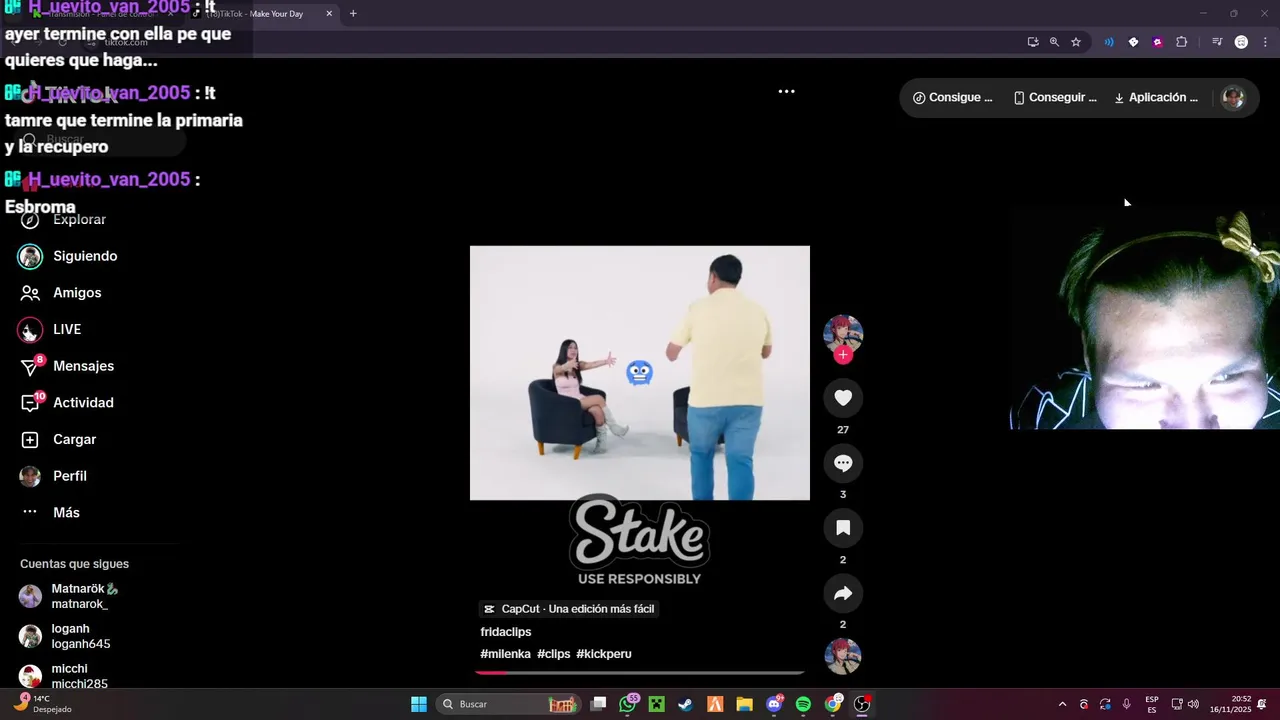Click the taskbar Buscar search box
Image resolution: width=1280 pixels, height=720 pixels.
[x=510, y=704]
